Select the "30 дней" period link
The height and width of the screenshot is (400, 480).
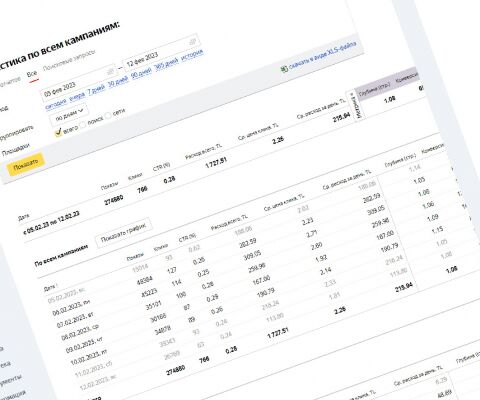point(118,81)
